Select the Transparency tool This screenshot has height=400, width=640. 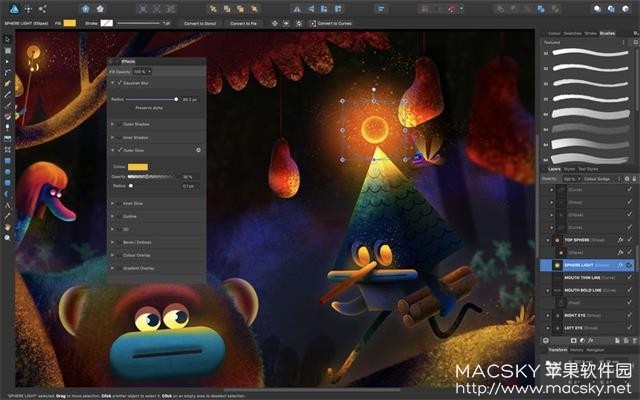click(x=7, y=127)
